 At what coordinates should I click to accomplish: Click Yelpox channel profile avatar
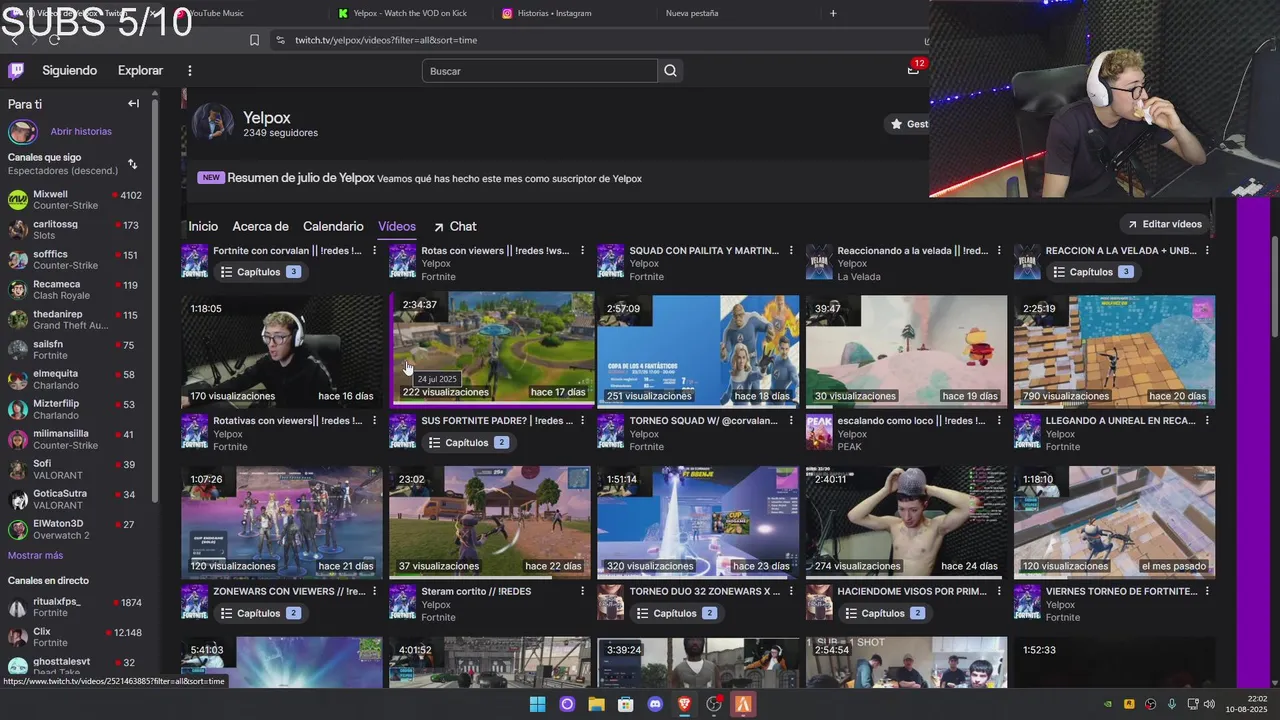tap(213, 122)
